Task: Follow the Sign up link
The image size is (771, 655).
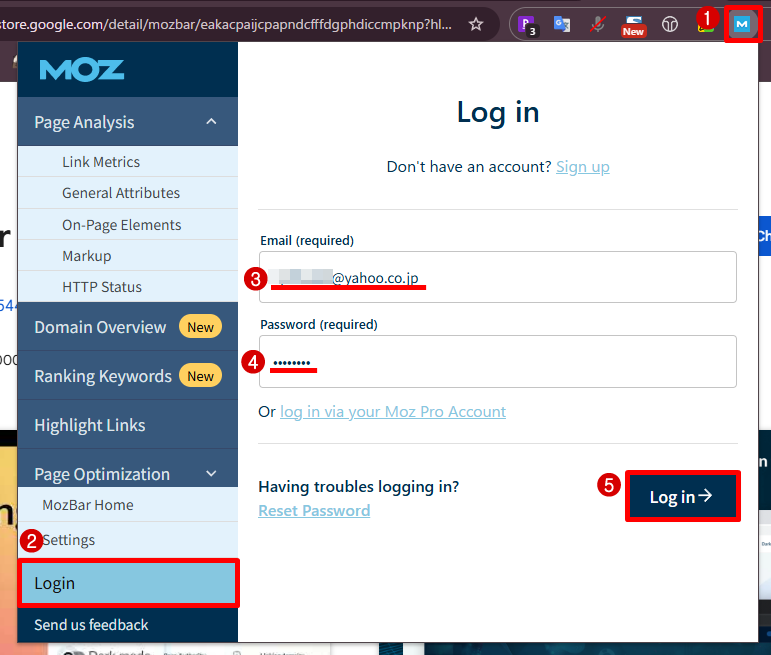Action: tap(582, 167)
